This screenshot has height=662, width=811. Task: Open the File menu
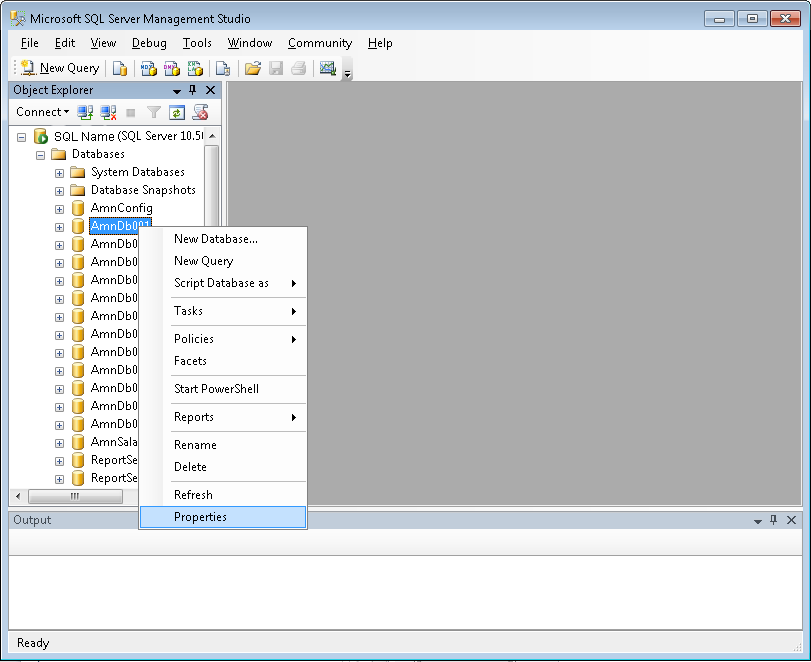click(29, 43)
